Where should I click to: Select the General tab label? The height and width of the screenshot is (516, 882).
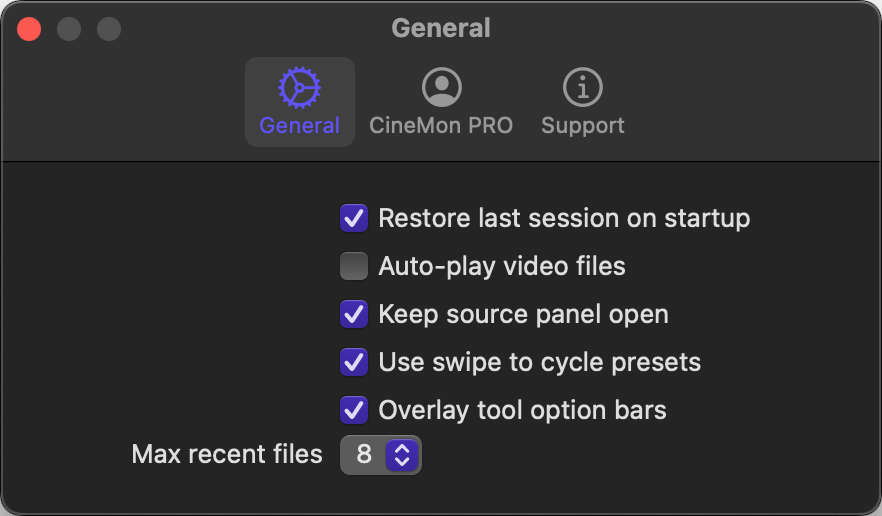tap(299, 126)
